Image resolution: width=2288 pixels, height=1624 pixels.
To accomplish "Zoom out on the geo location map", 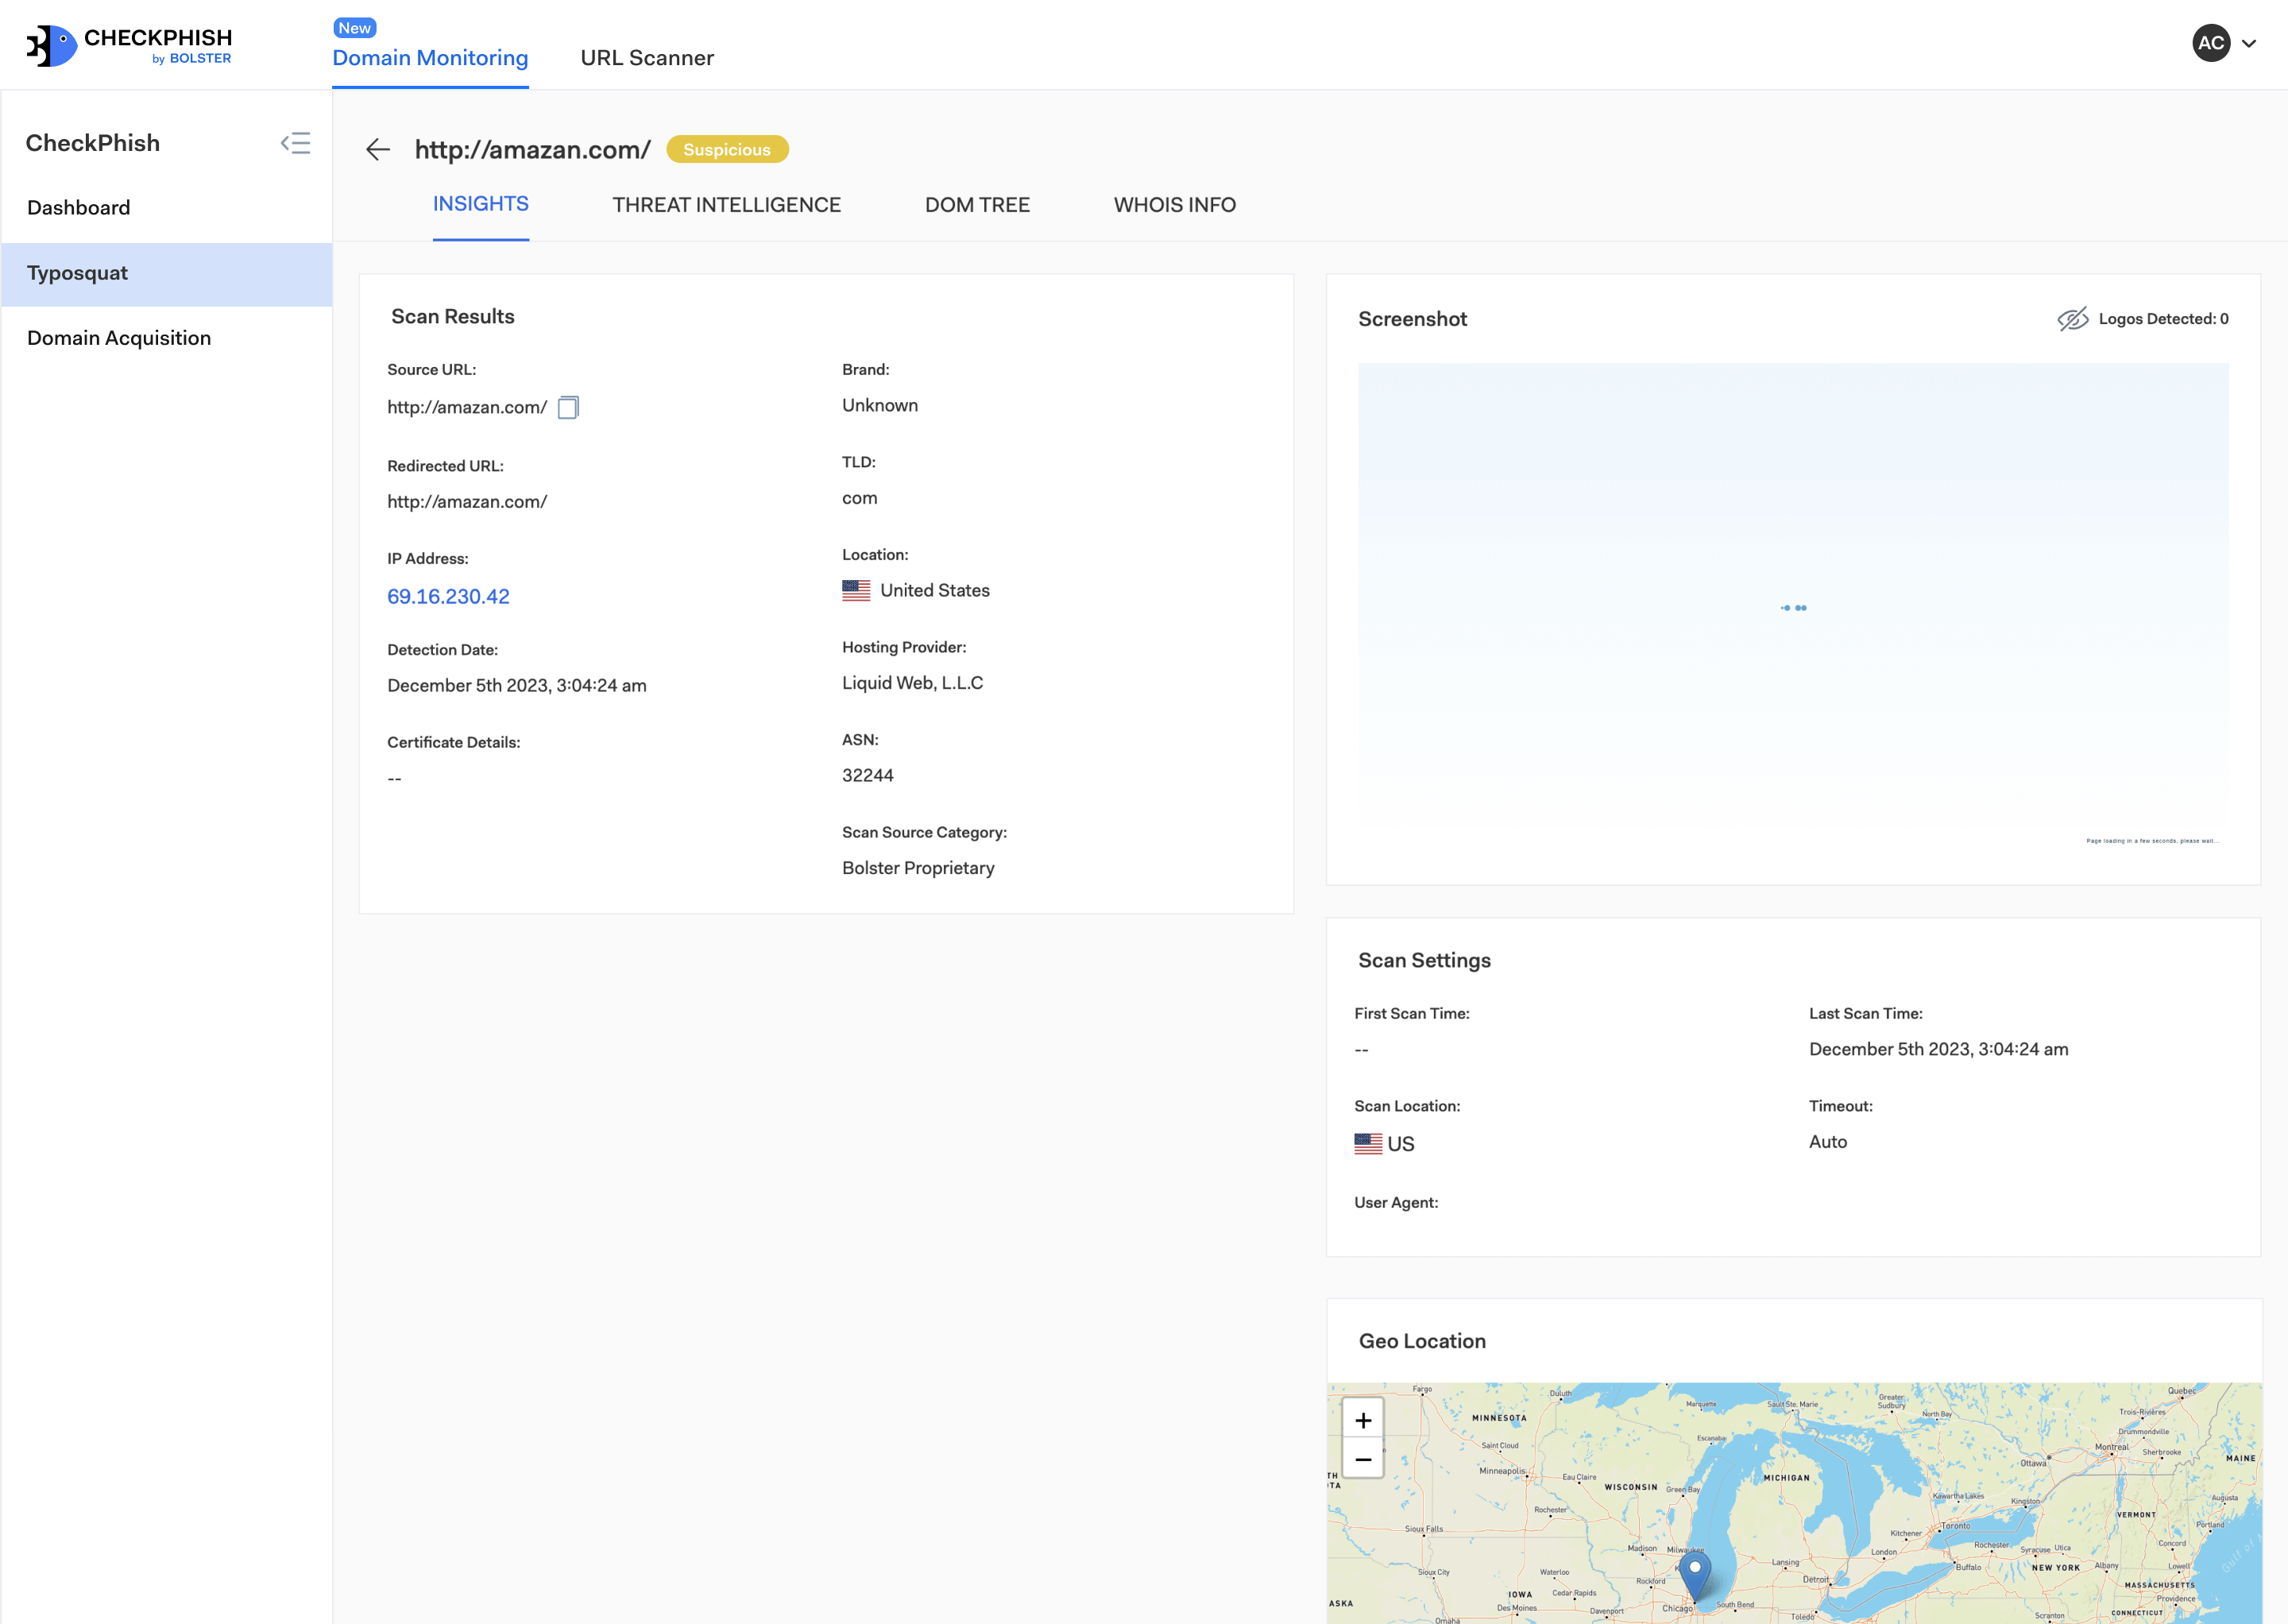I will (x=1363, y=1459).
